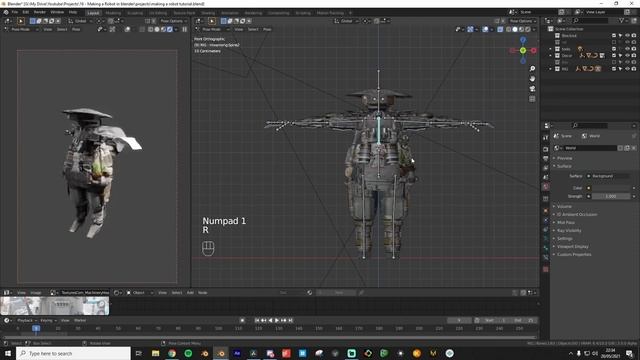Click the pan hand gizmo in the viewport
The height and width of the screenshot is (360, 640).
pyautogui.click(x=532, y=78)
